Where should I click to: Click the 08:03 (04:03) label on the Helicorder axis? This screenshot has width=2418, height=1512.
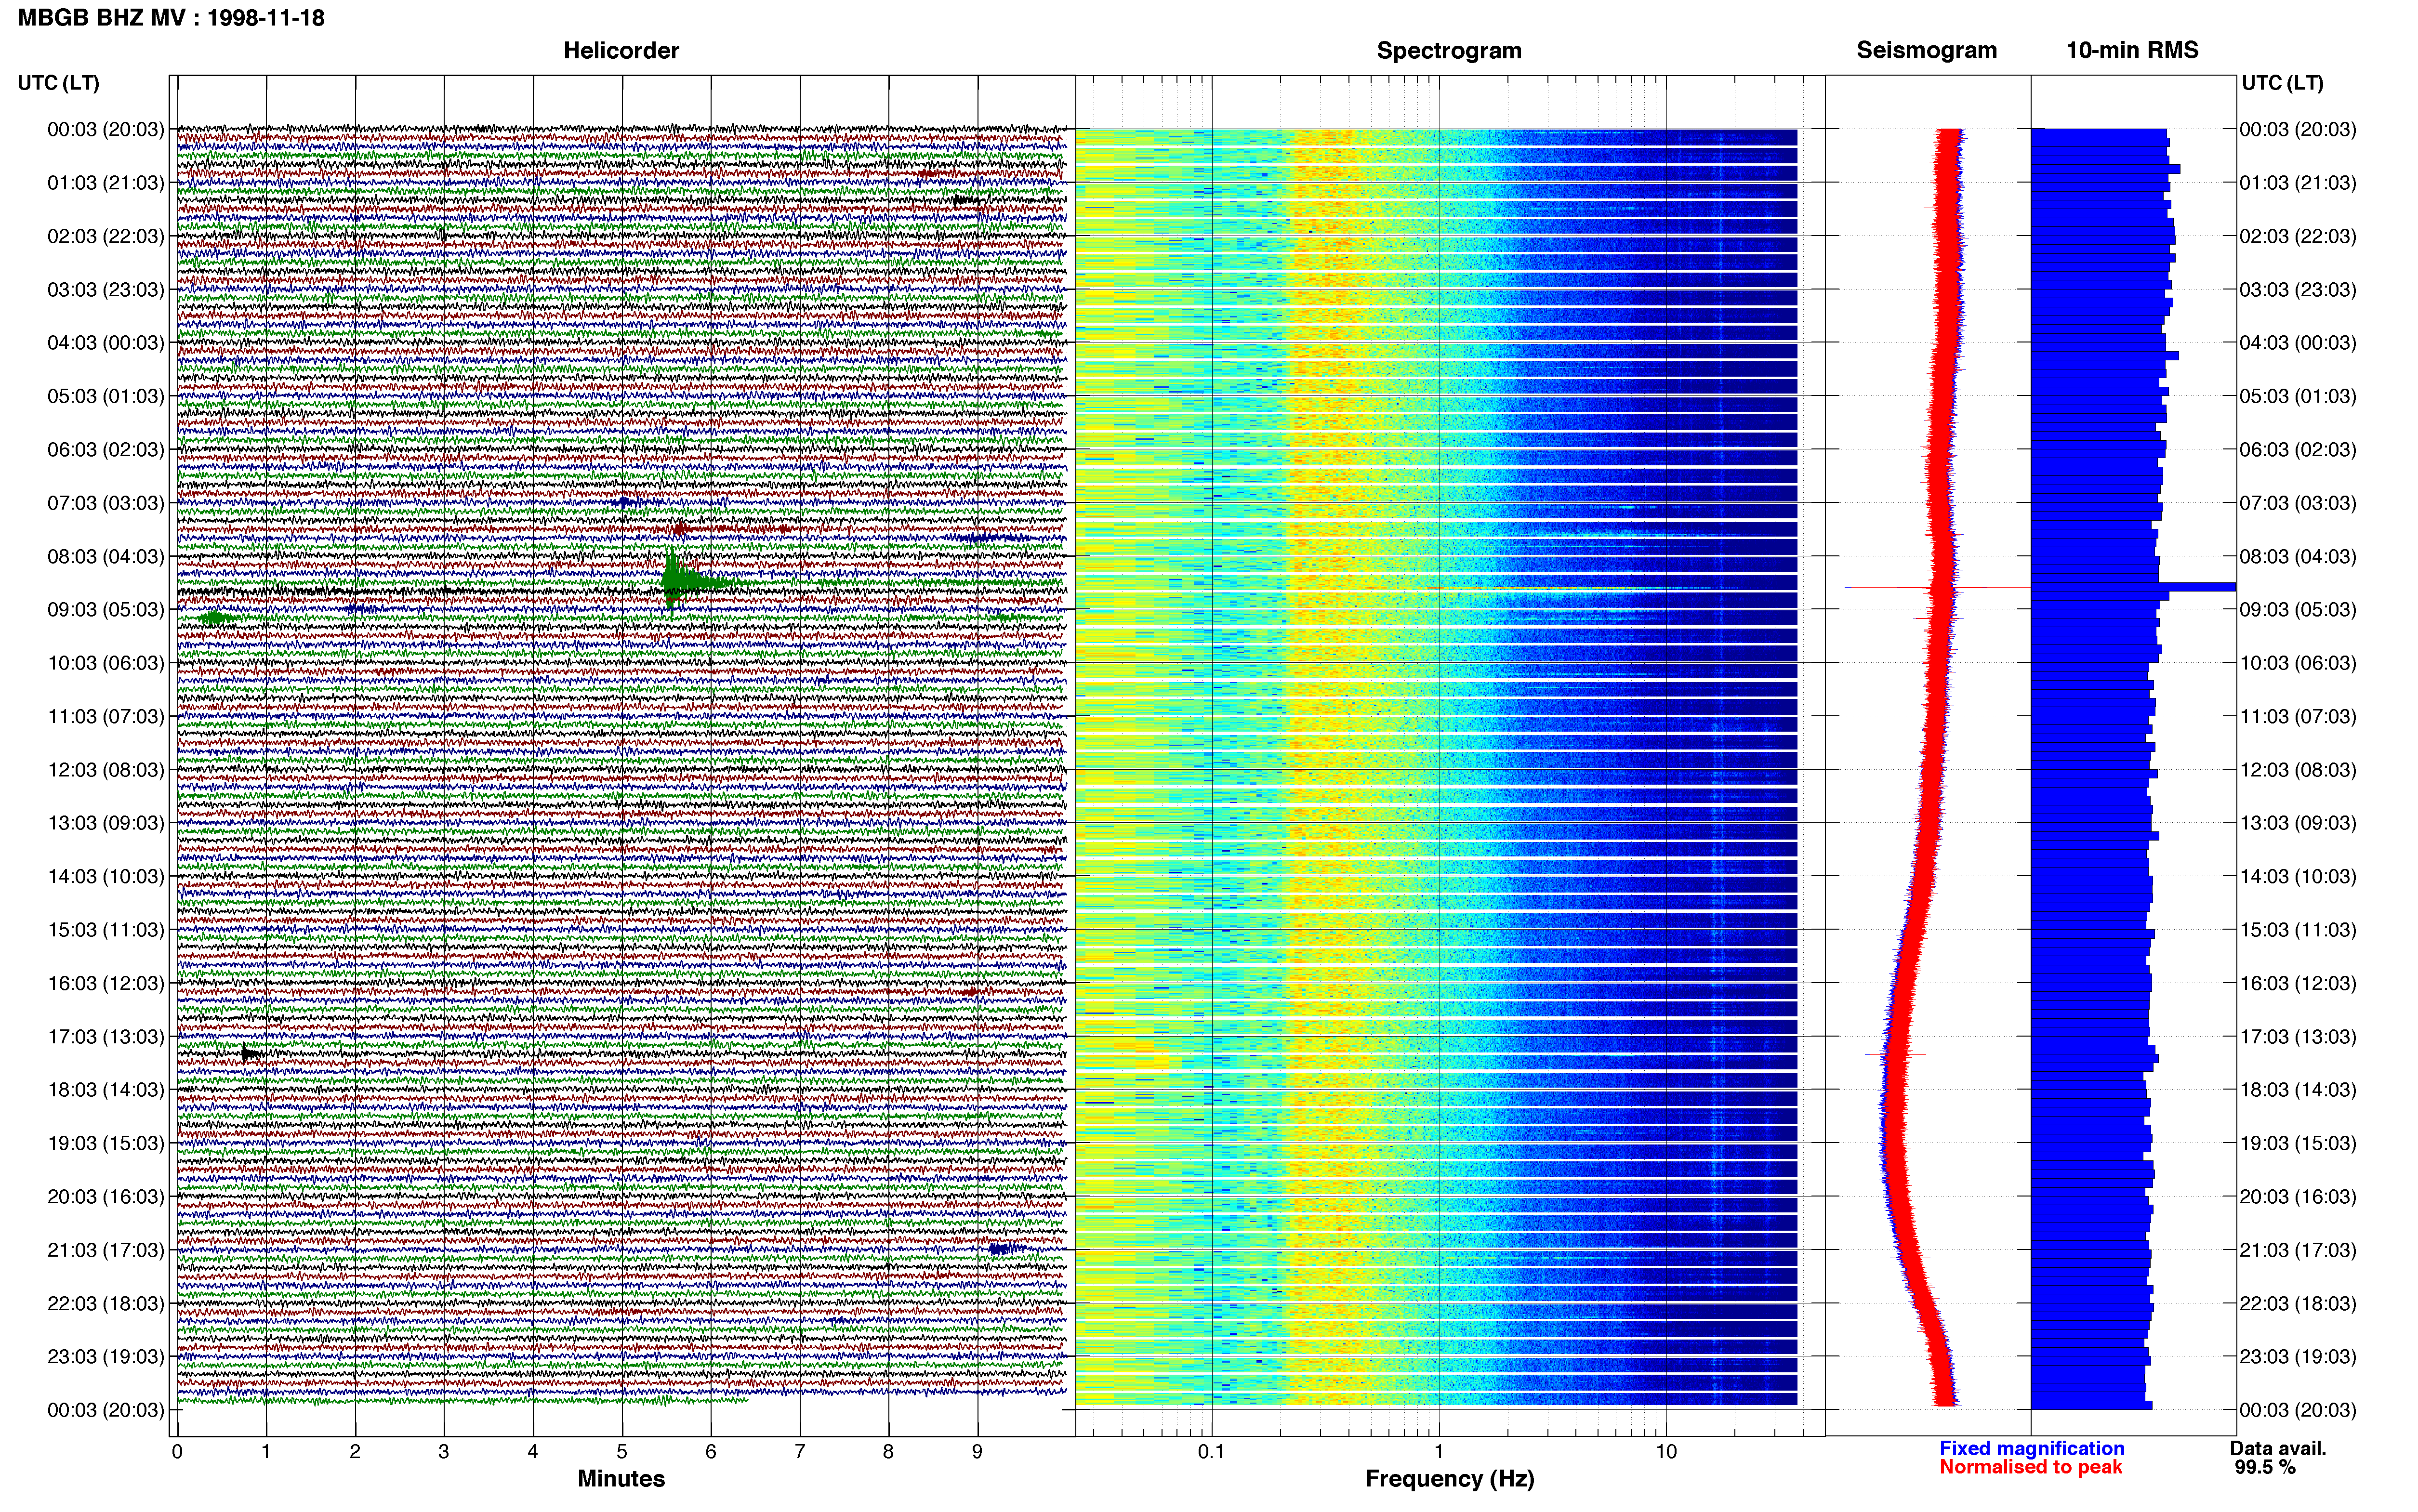(105, 556)
